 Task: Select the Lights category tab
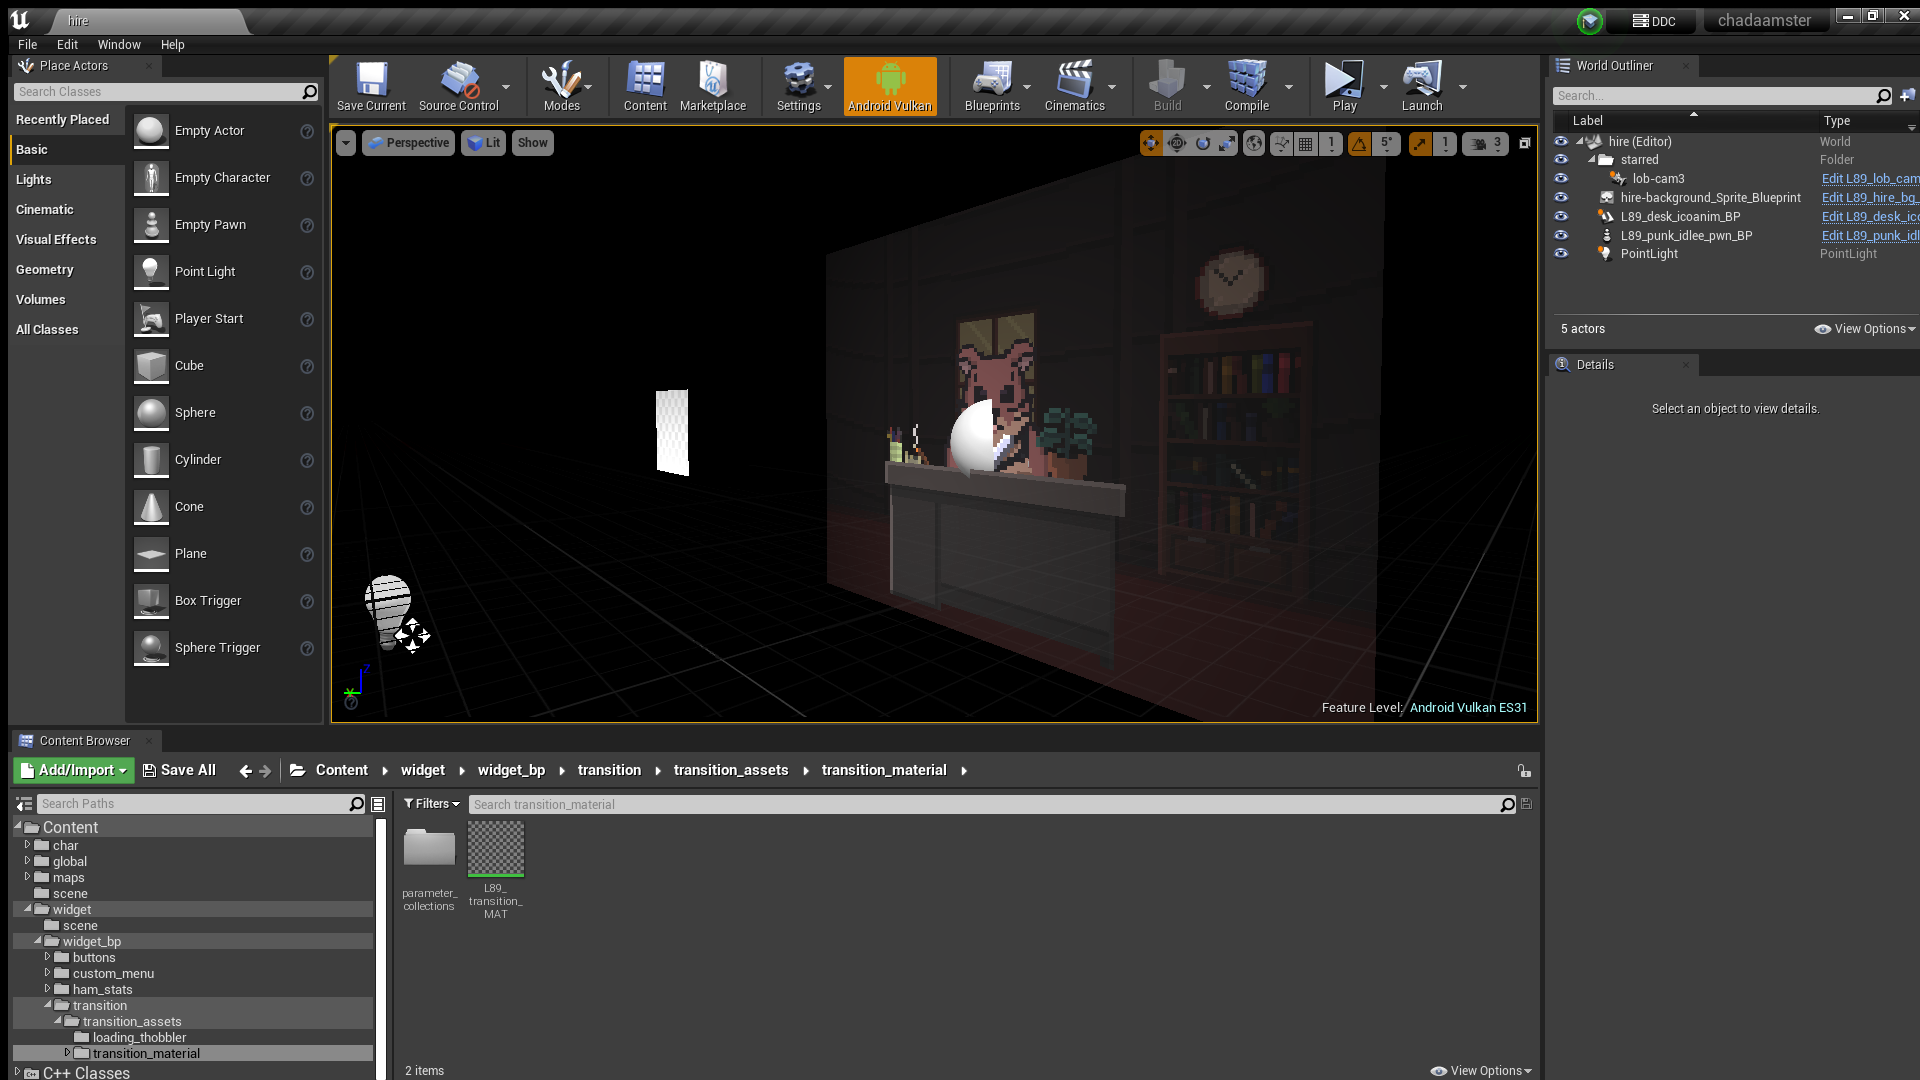pos(34,180)
